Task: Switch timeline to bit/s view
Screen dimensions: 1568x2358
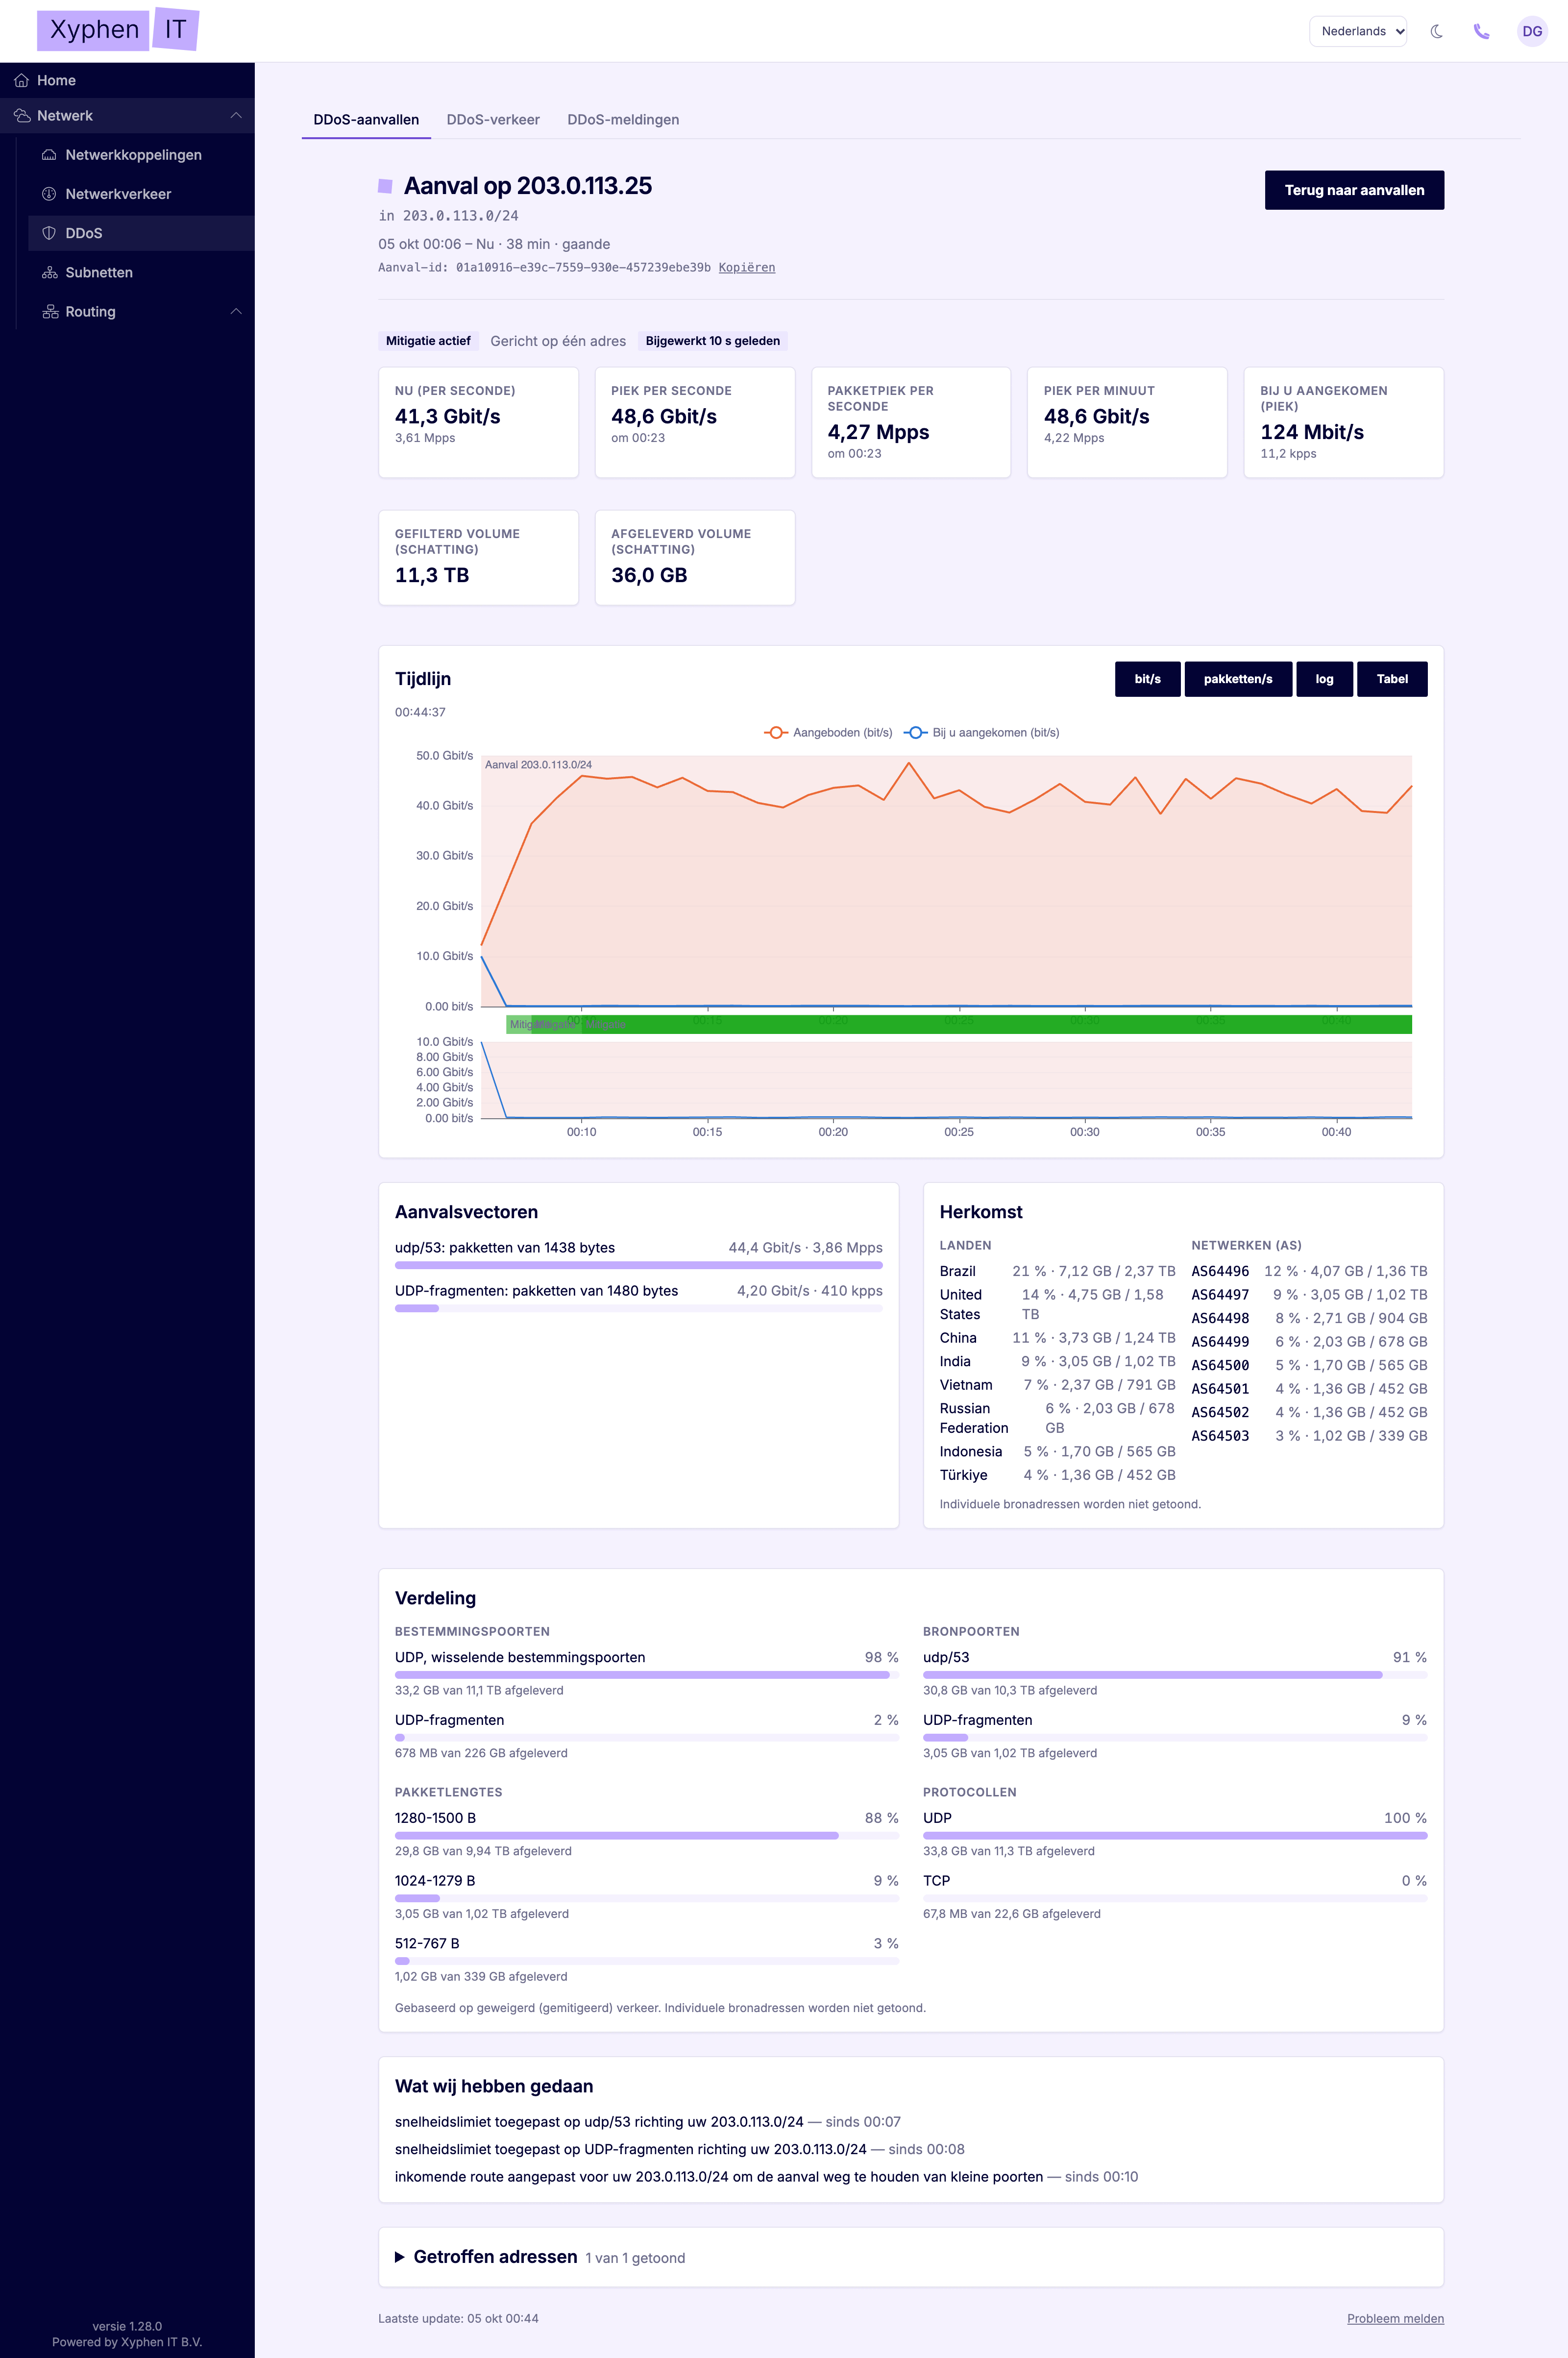Action: 1147,679
